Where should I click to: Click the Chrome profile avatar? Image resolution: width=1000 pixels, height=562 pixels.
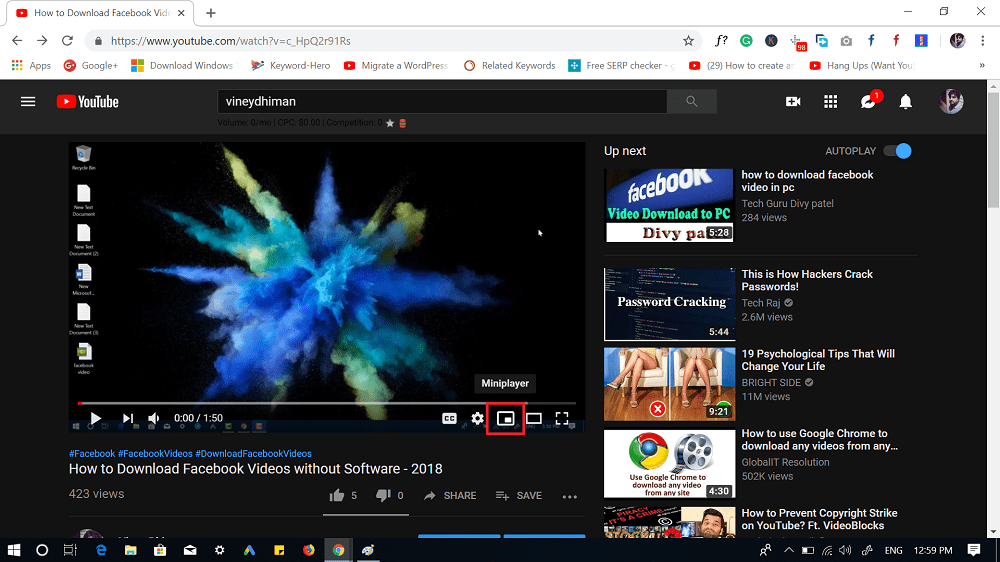point(957,41)
